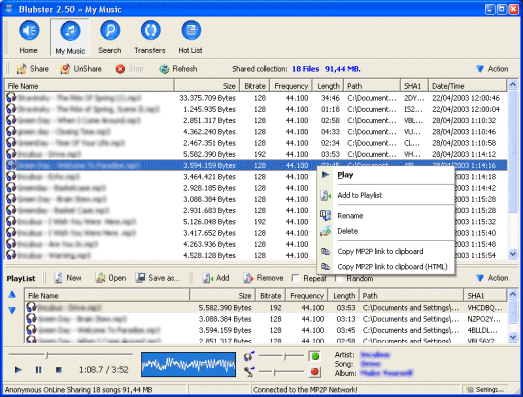Sort shared files by Frequency column
The image size is (523, 397).
[x=291, y=86]
